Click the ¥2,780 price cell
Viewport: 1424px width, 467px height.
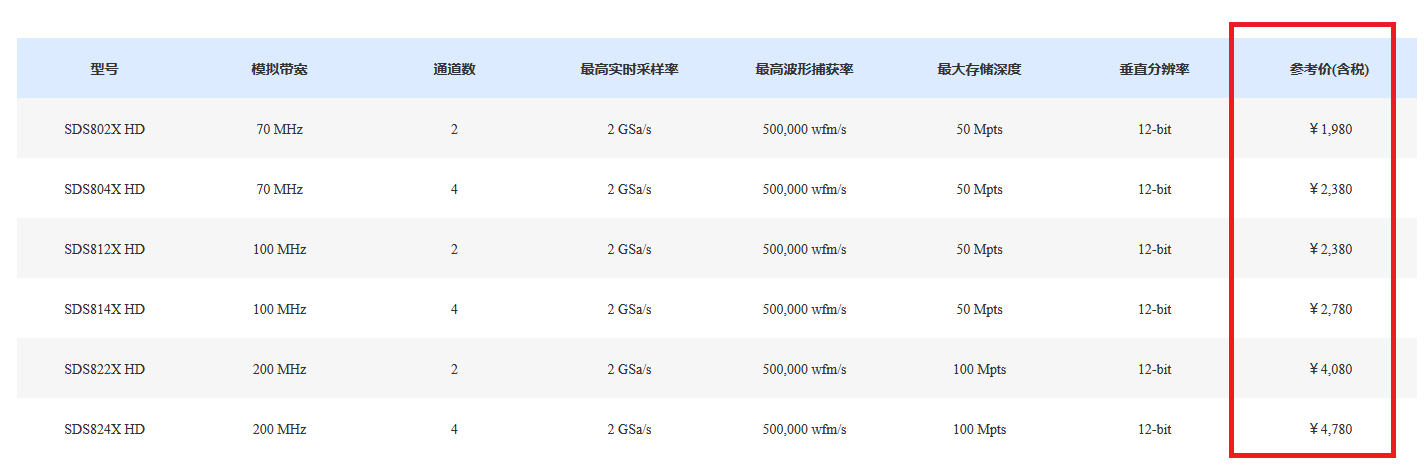pos(1330,309)
